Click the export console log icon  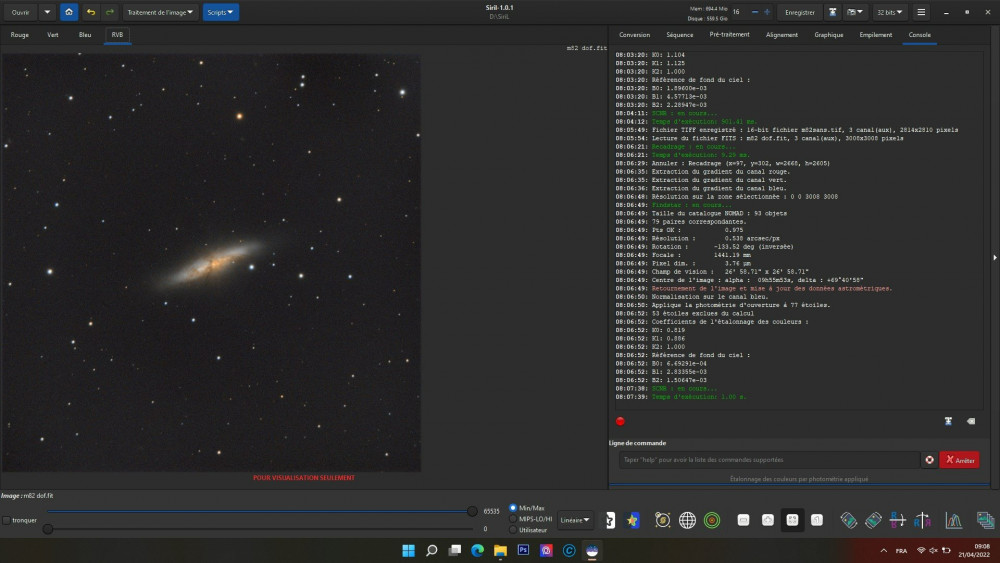pyautogui.click(x=948, y=421)
